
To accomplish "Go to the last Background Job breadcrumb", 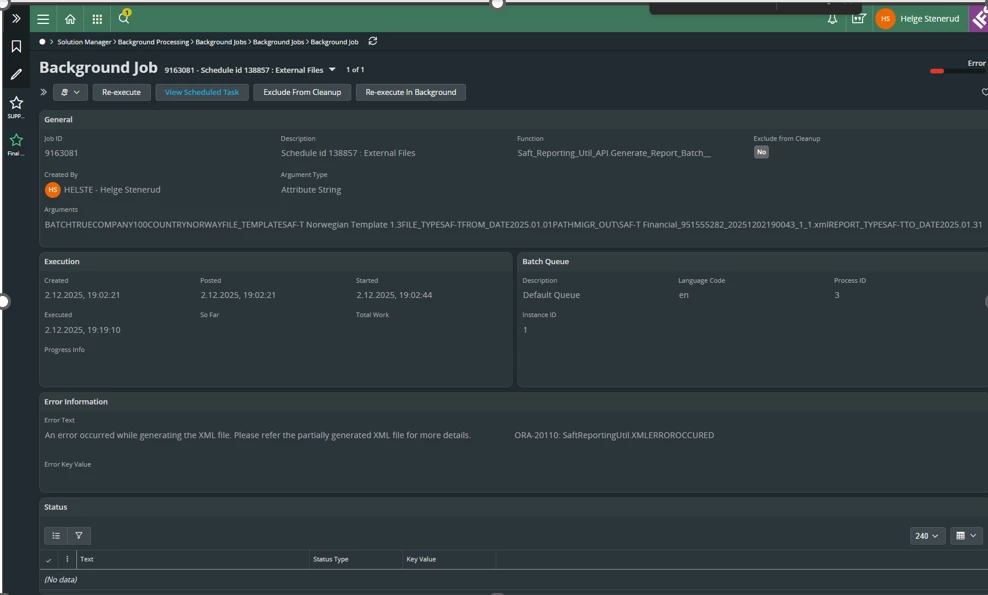I will [x=335, y=42].
